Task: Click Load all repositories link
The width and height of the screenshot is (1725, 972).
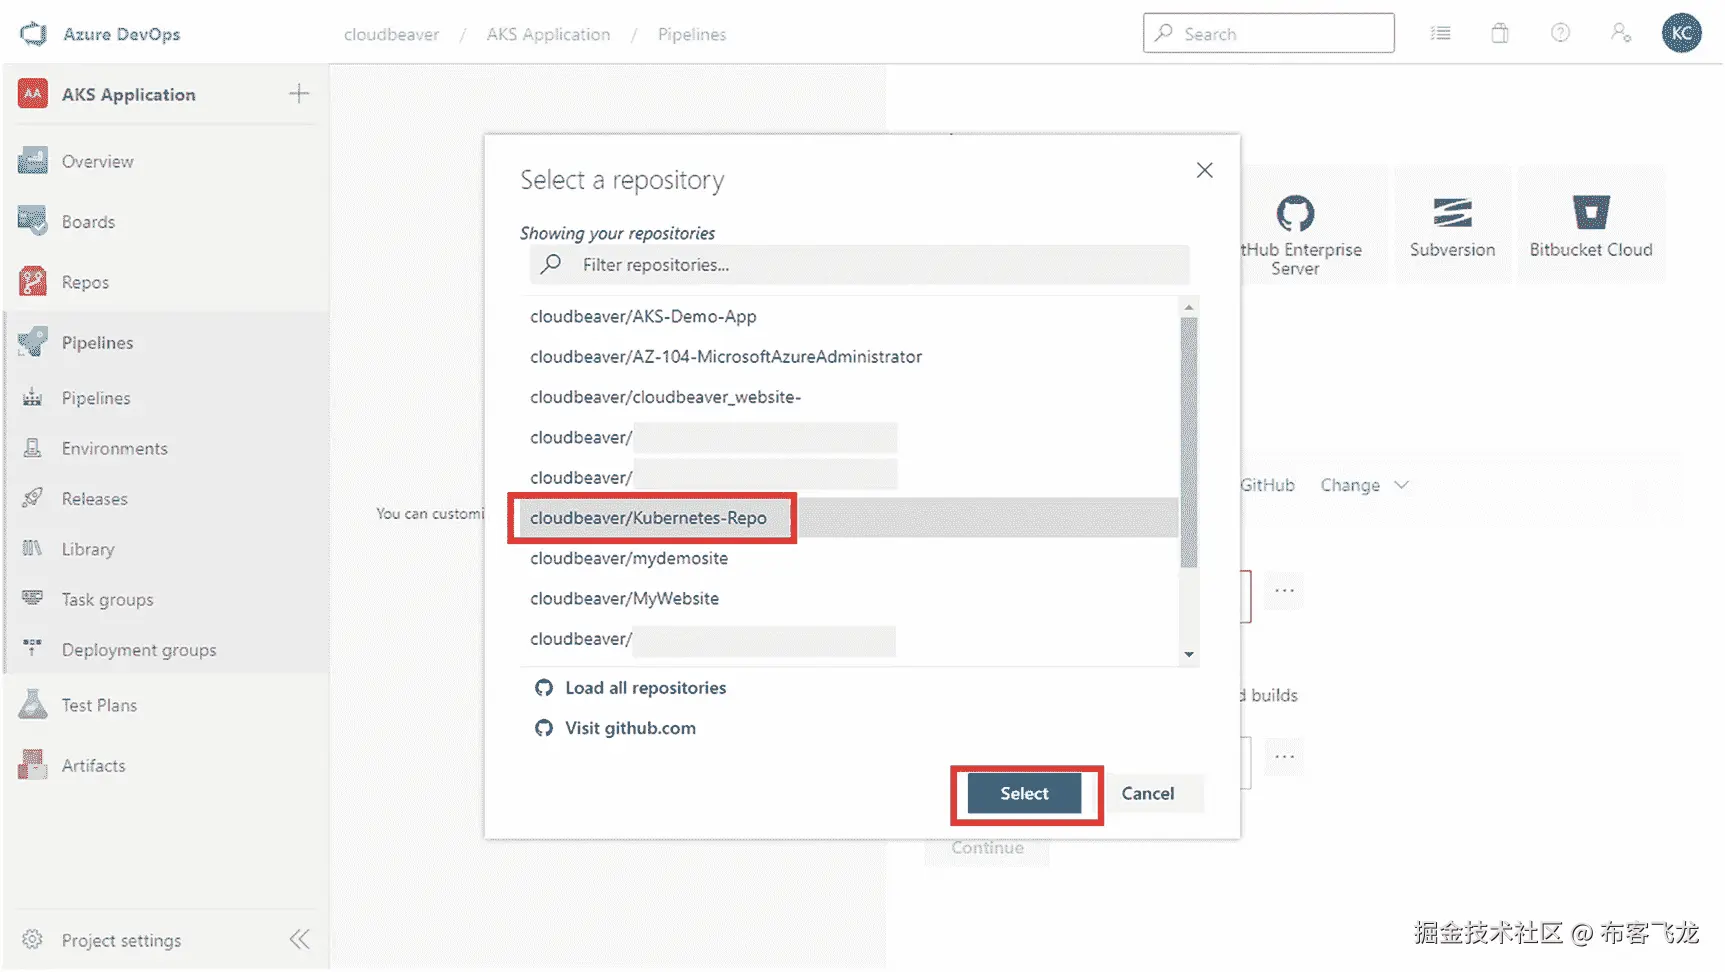Action: 646,688
